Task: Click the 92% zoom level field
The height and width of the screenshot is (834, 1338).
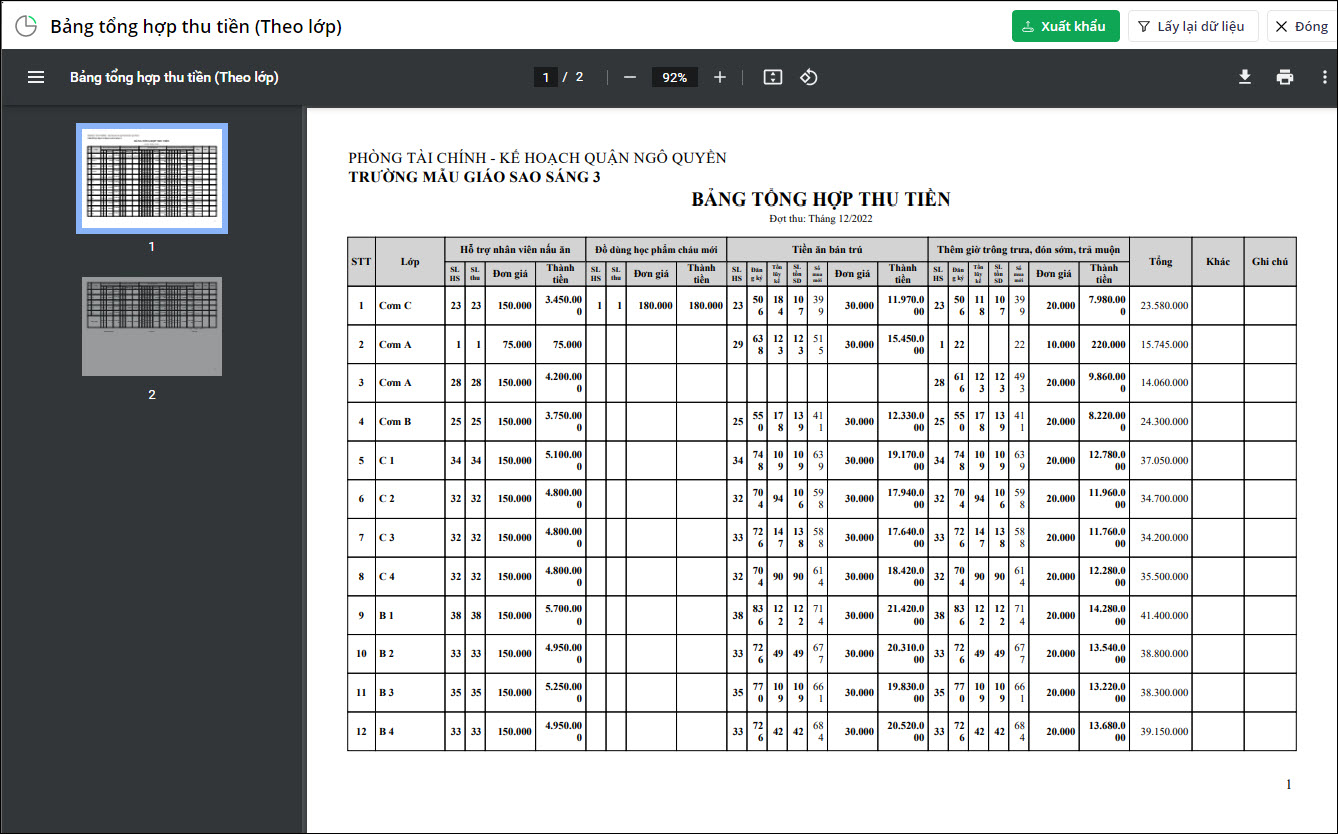Action: 675,77
